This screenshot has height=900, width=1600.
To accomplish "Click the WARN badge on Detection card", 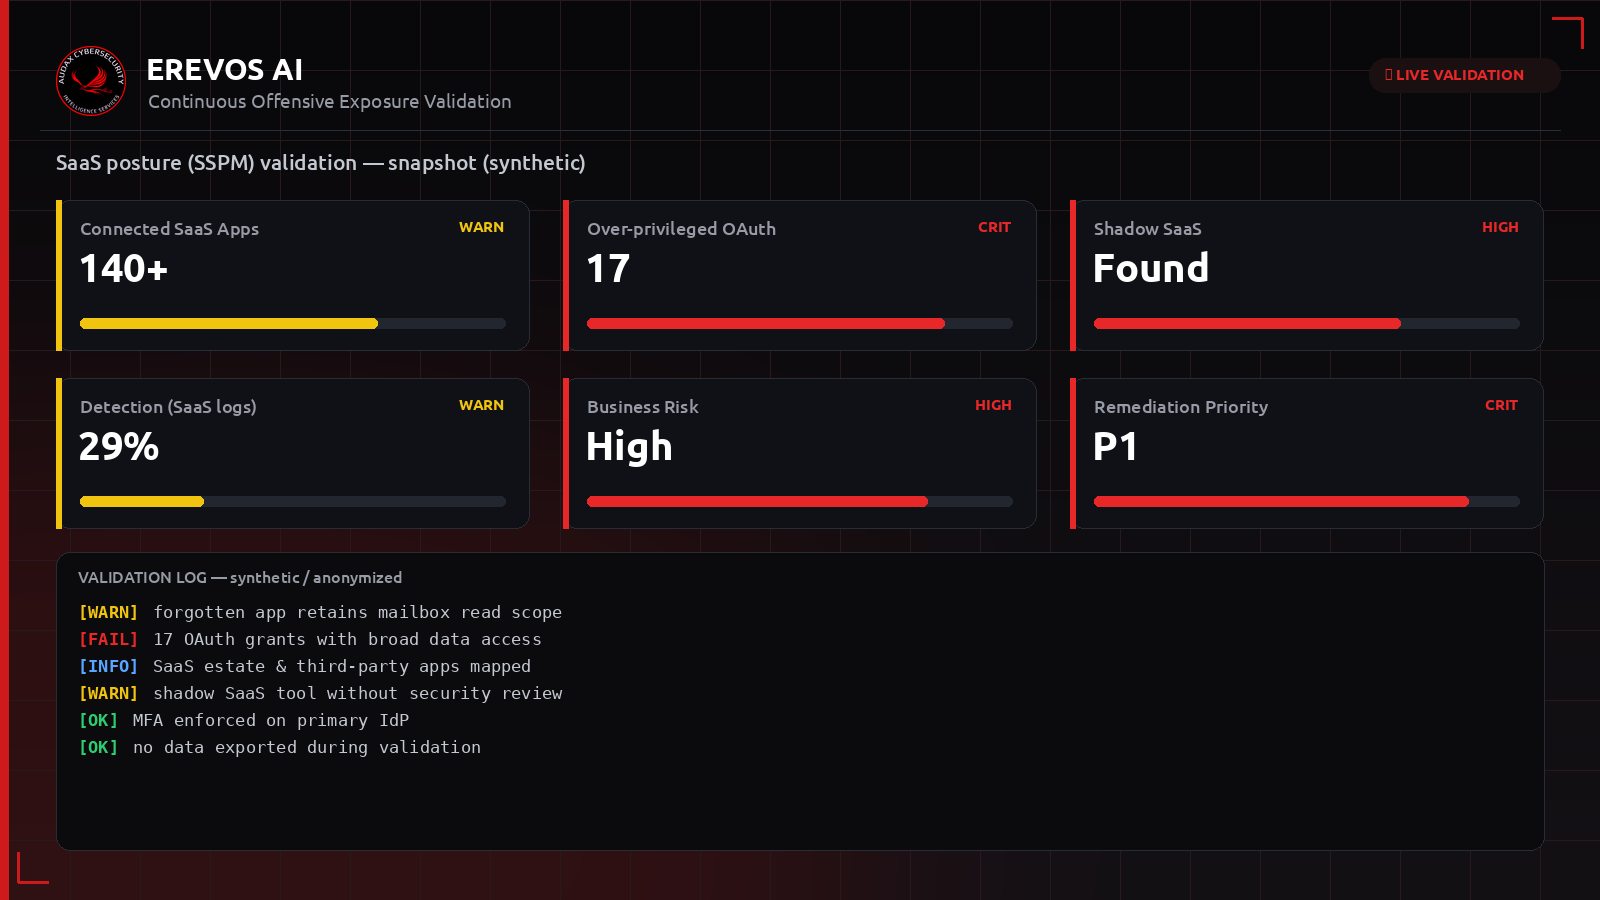I will [481, 405].
